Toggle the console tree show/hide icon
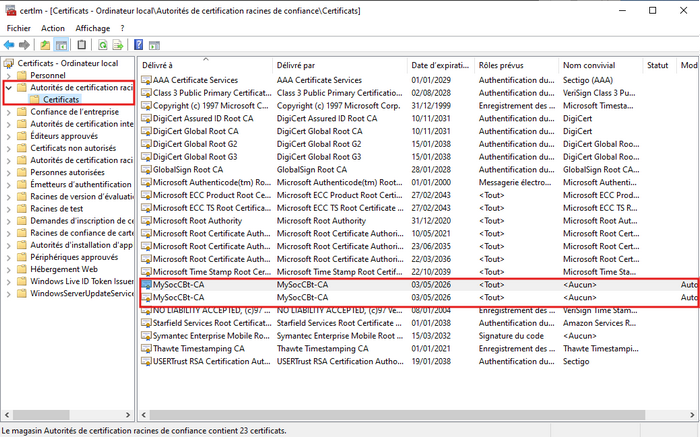 tap(61, 45)
